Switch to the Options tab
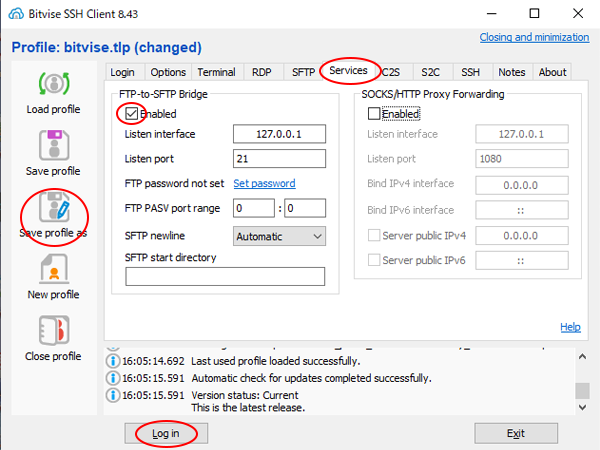This screenshot has height=450, width=600. click(168, 72)
